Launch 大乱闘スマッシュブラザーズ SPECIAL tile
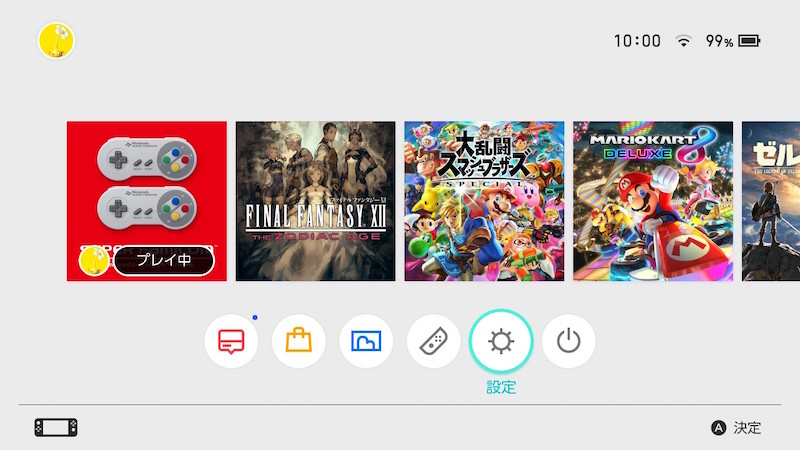This screenshot has height=450, width=800. tap(484, 201)
